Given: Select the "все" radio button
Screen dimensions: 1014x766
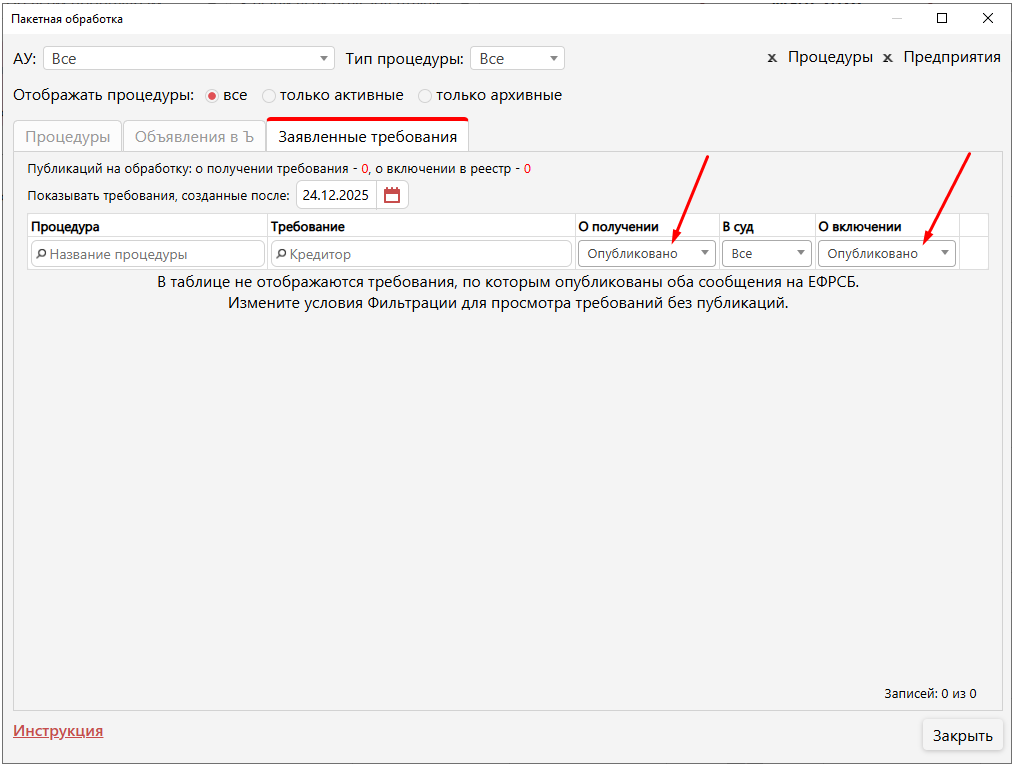Looking at the screenshot, I should tap(211, 96).
